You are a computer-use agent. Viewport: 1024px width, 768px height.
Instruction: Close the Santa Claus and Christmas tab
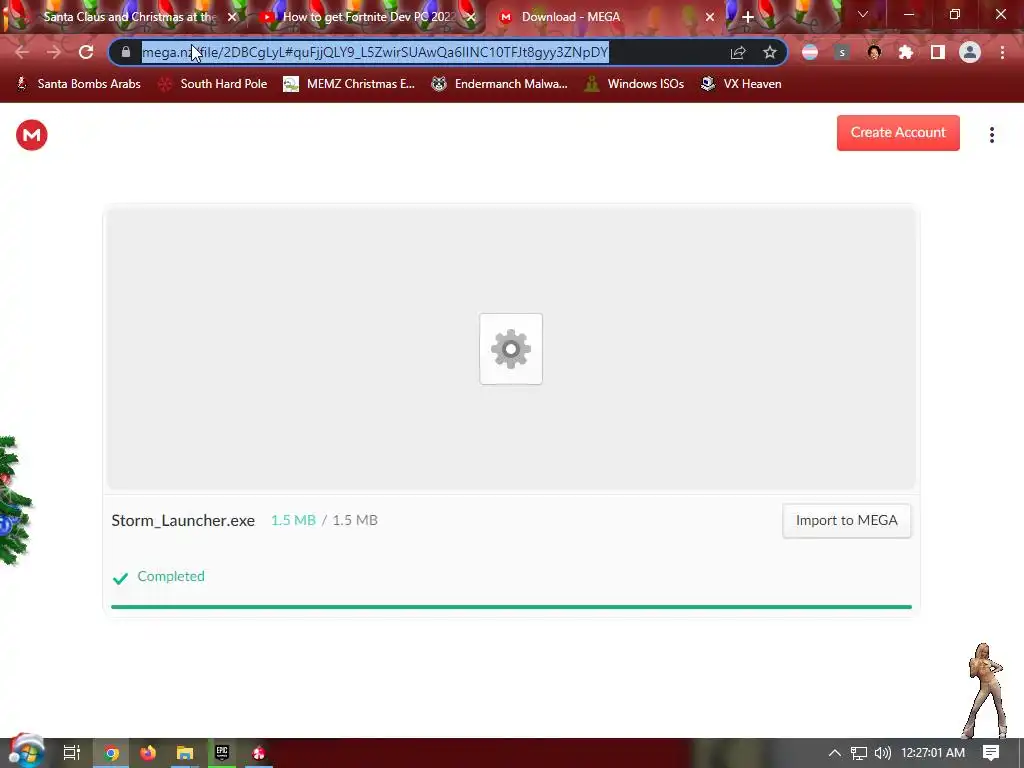pos(232,17)
